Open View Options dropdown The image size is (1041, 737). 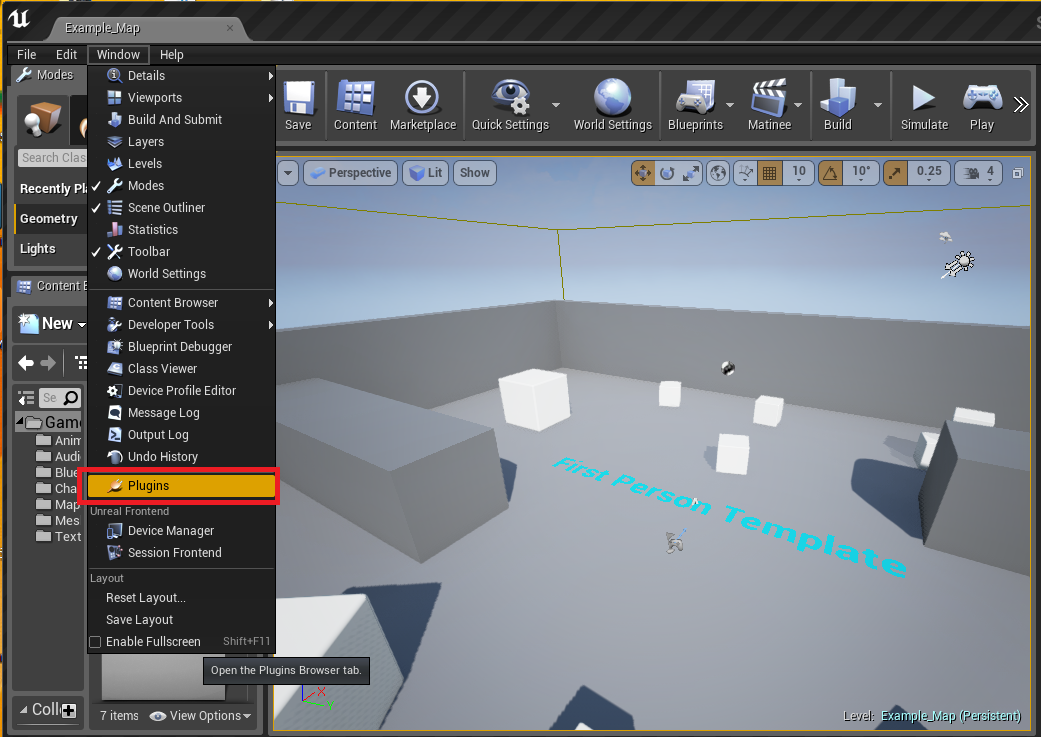[x=201, y=716]
